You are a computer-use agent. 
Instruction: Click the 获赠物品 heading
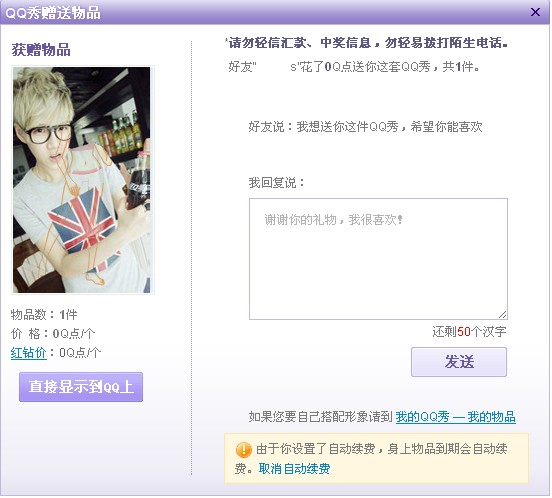coord(41,50)
